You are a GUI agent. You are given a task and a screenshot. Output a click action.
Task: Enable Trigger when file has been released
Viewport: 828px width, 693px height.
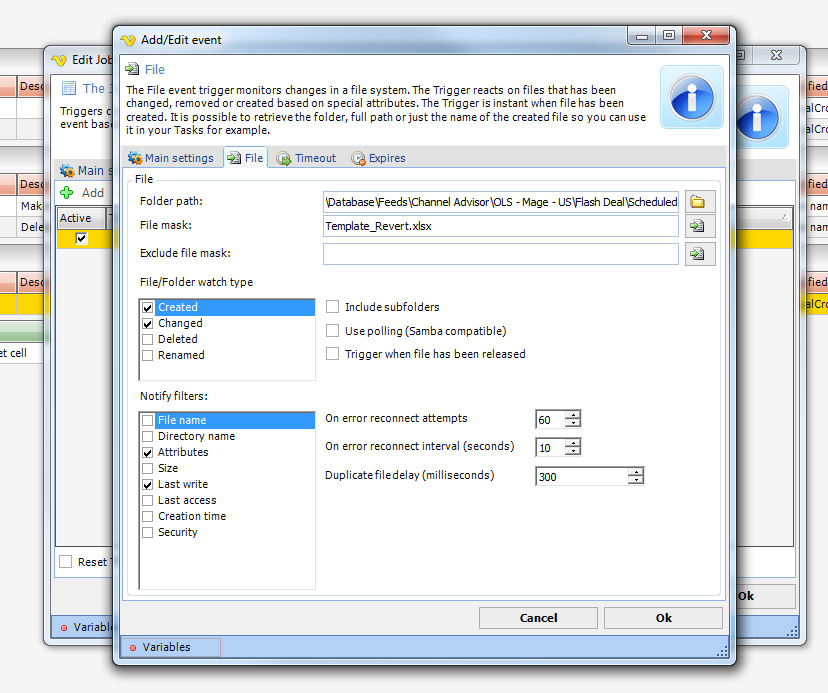[333, 354]
